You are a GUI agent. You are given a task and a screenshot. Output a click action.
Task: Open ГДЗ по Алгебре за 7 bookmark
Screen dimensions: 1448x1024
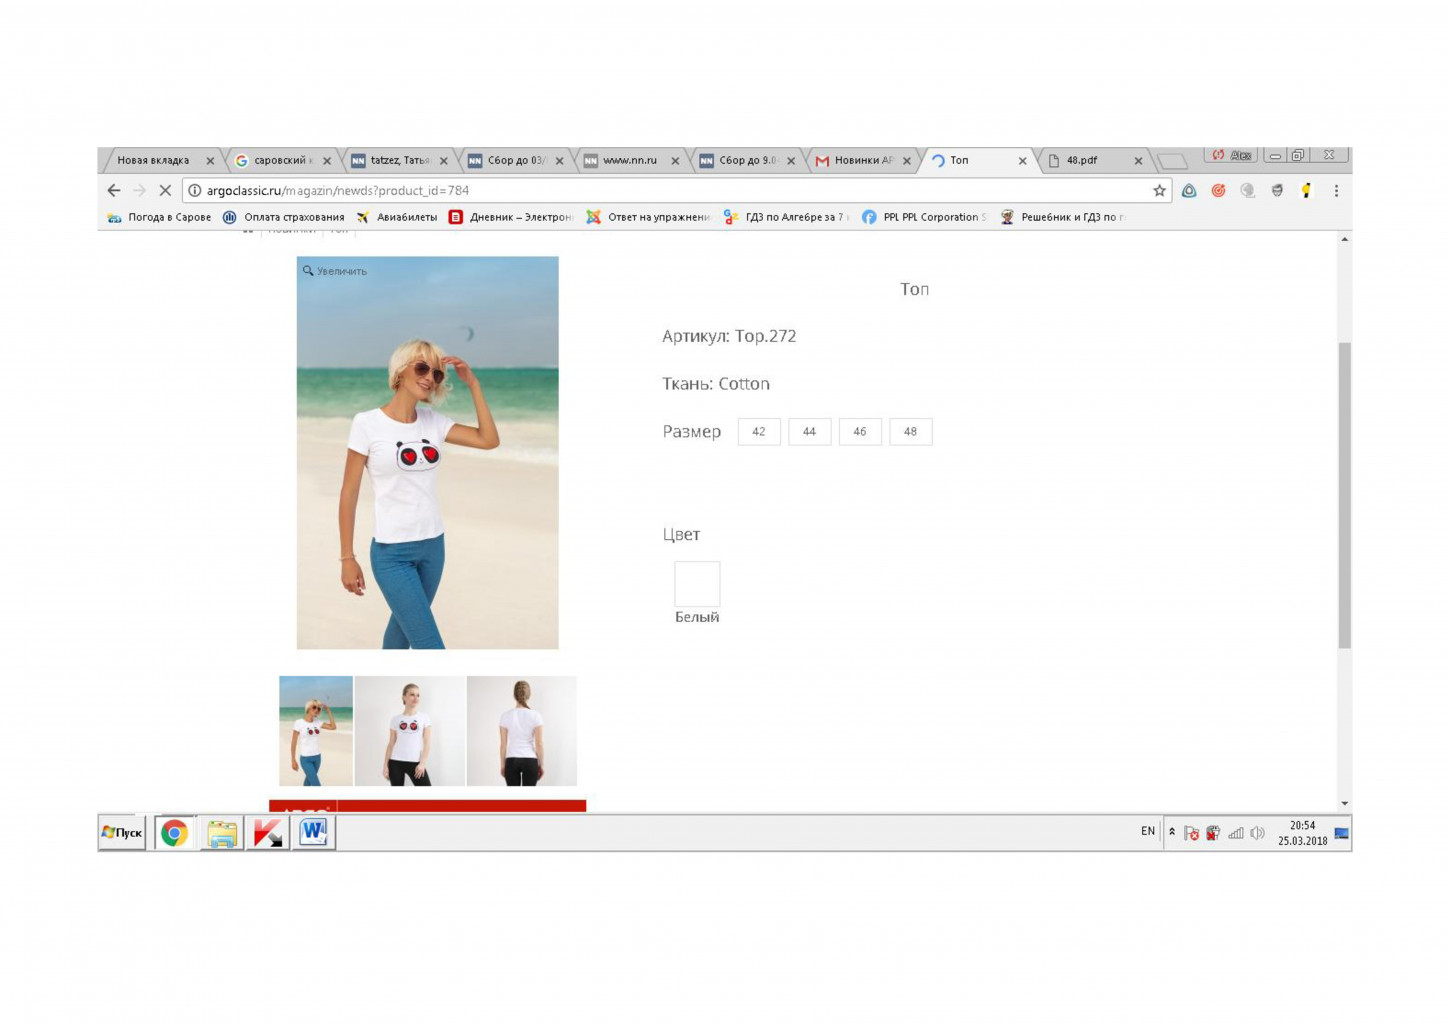[786, 217]
